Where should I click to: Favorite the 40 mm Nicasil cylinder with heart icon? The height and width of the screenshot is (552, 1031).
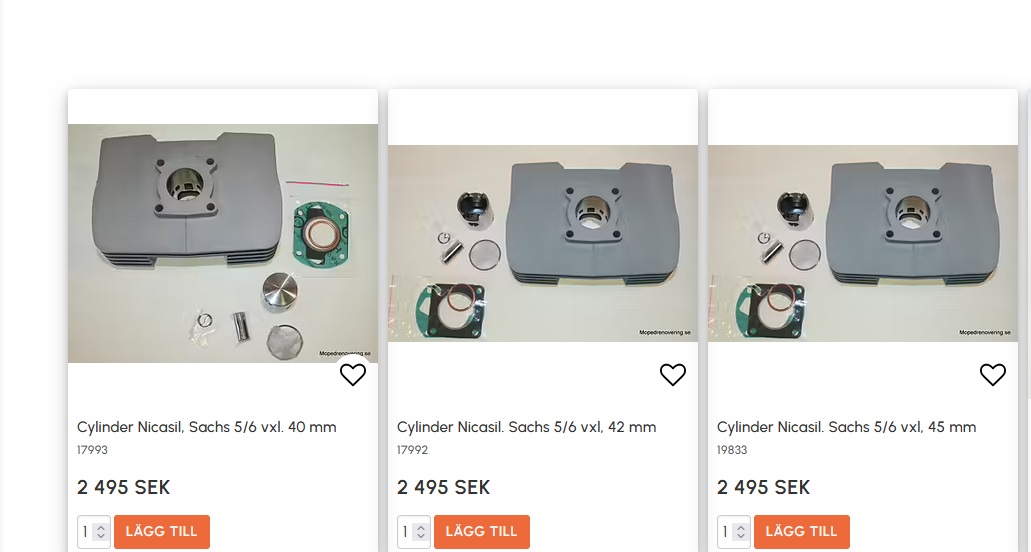352,375
